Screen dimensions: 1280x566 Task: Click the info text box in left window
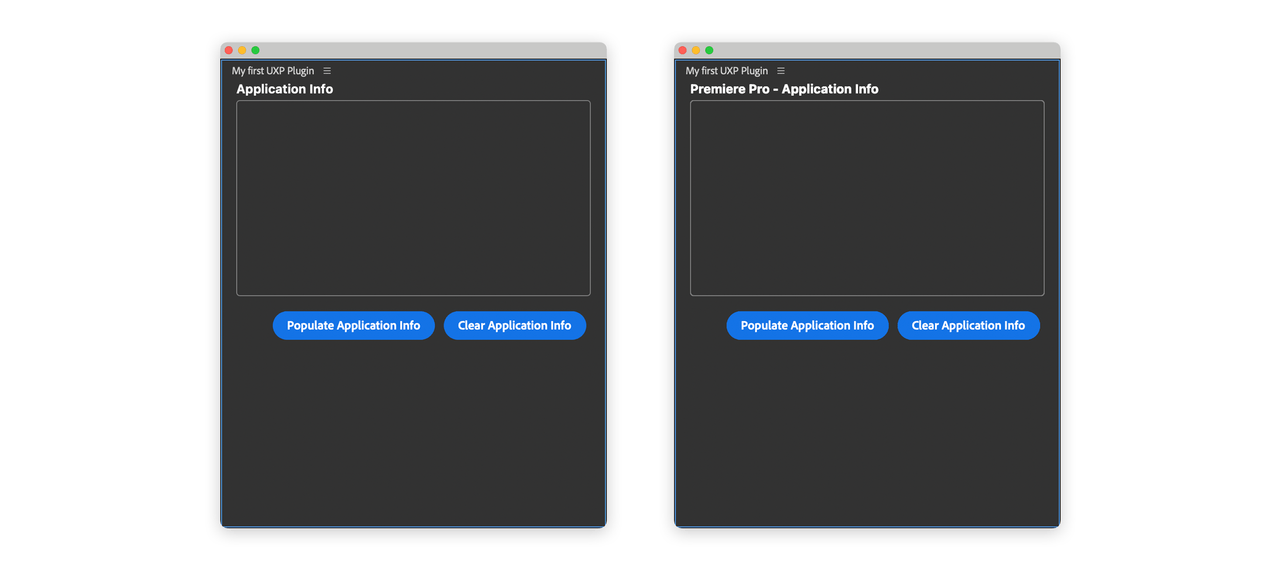pyautogui.click(x=413, y=198)
